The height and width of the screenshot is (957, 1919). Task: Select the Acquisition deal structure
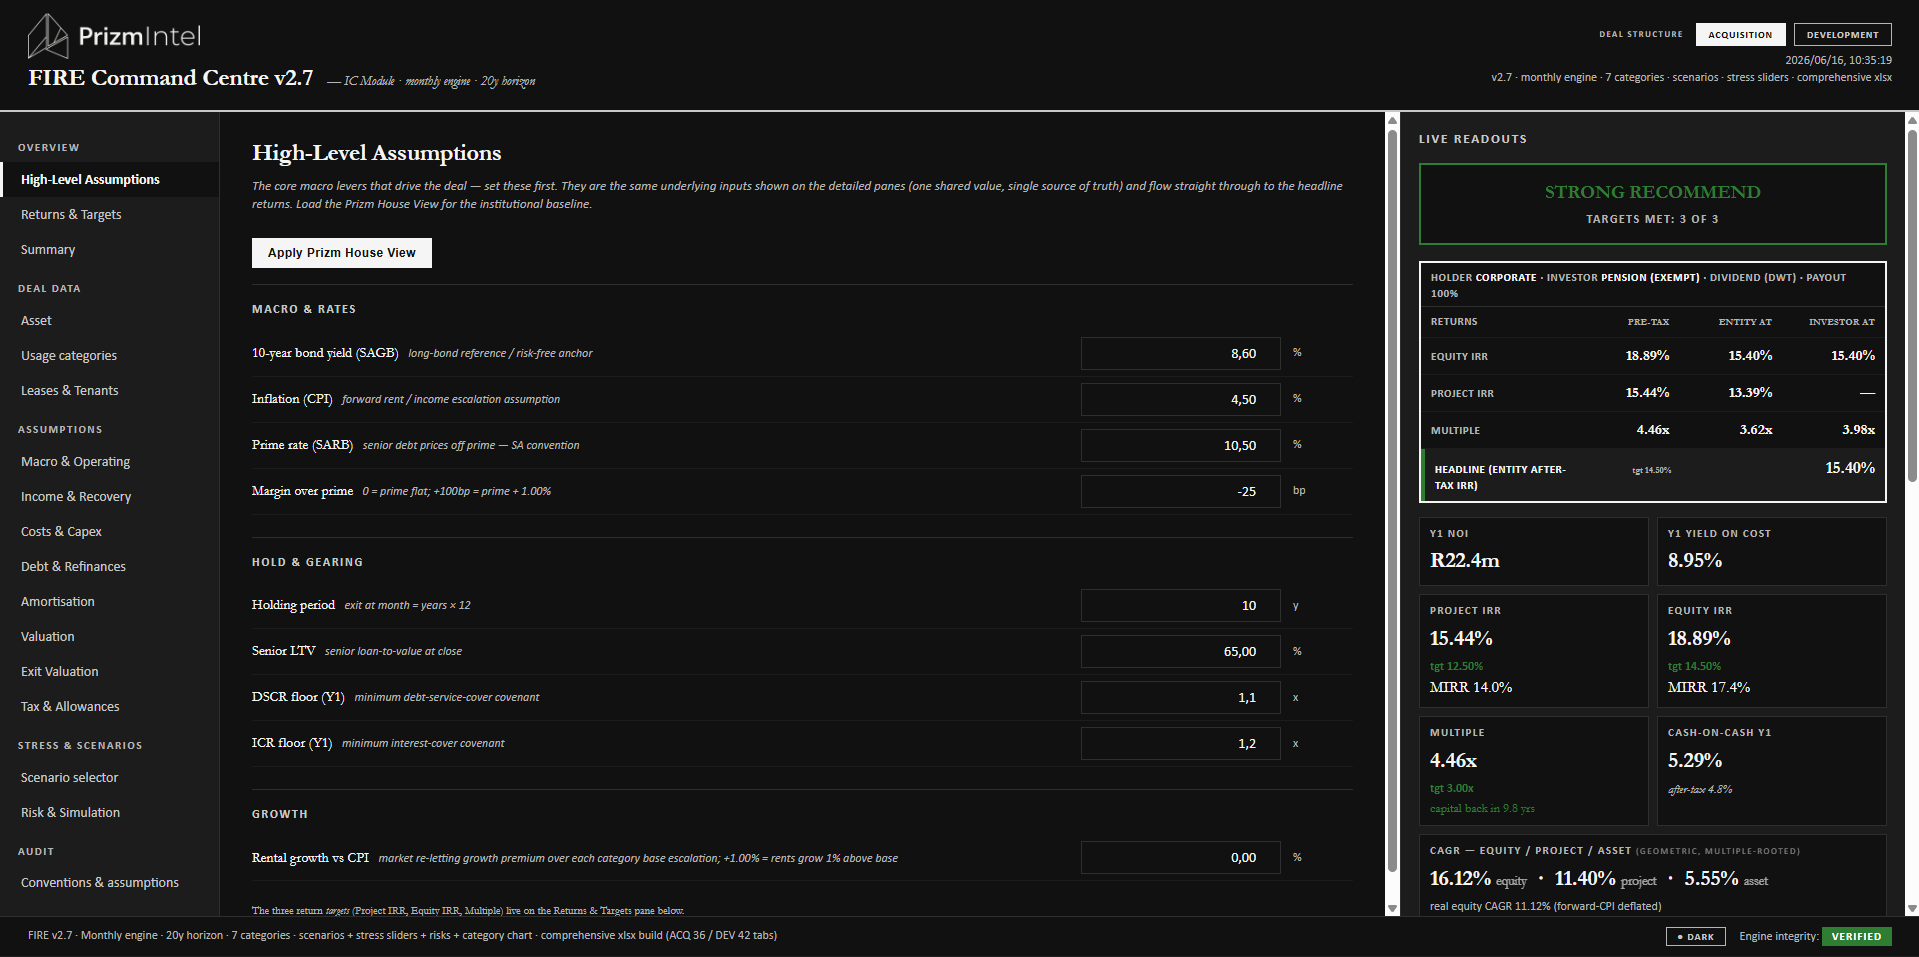pos(1740,34)
